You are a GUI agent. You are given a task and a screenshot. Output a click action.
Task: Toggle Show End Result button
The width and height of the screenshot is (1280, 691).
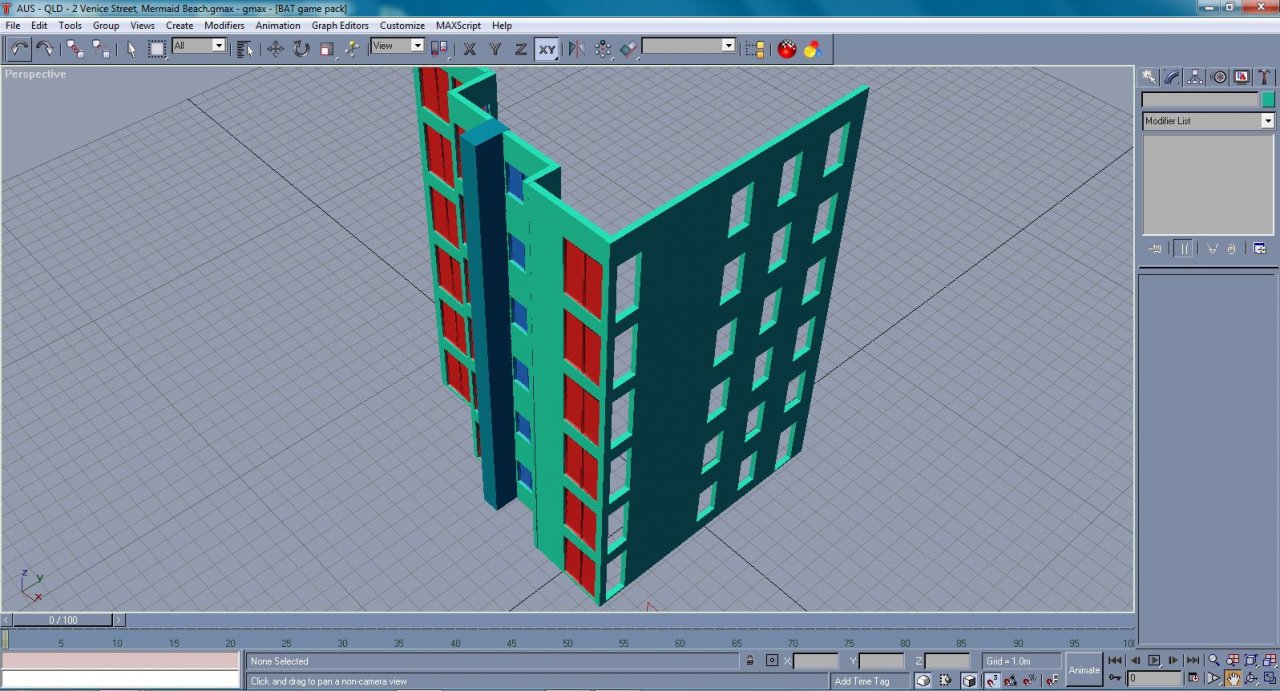pos(1184,249)
